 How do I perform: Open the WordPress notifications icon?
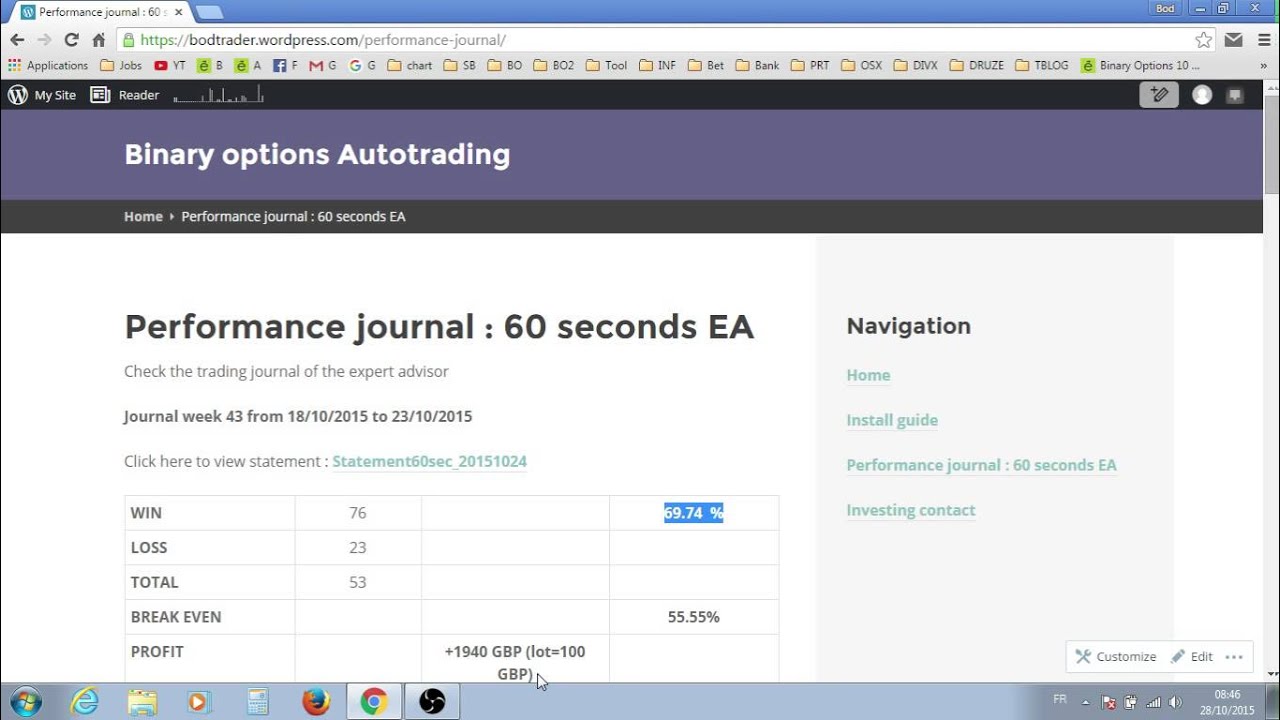[x=1236, y=95]
